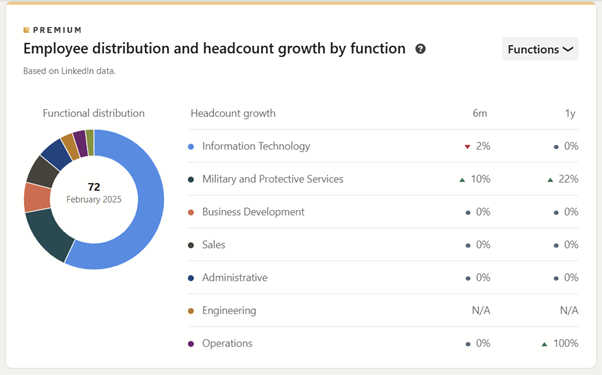Click the Engineering orange legend dot

[191, 311]
